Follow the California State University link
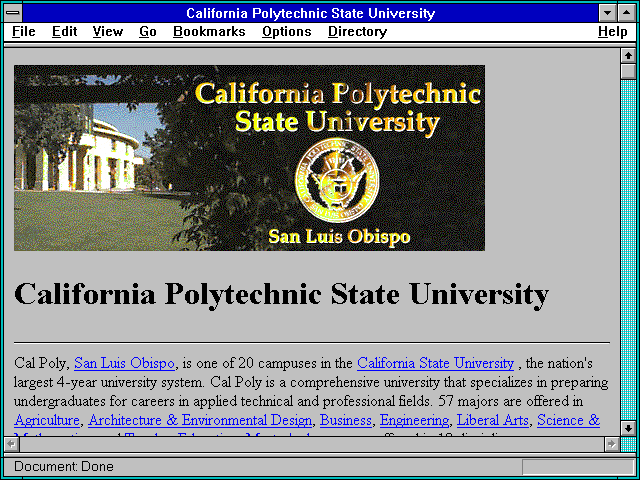640x480 pixels. 436,363
